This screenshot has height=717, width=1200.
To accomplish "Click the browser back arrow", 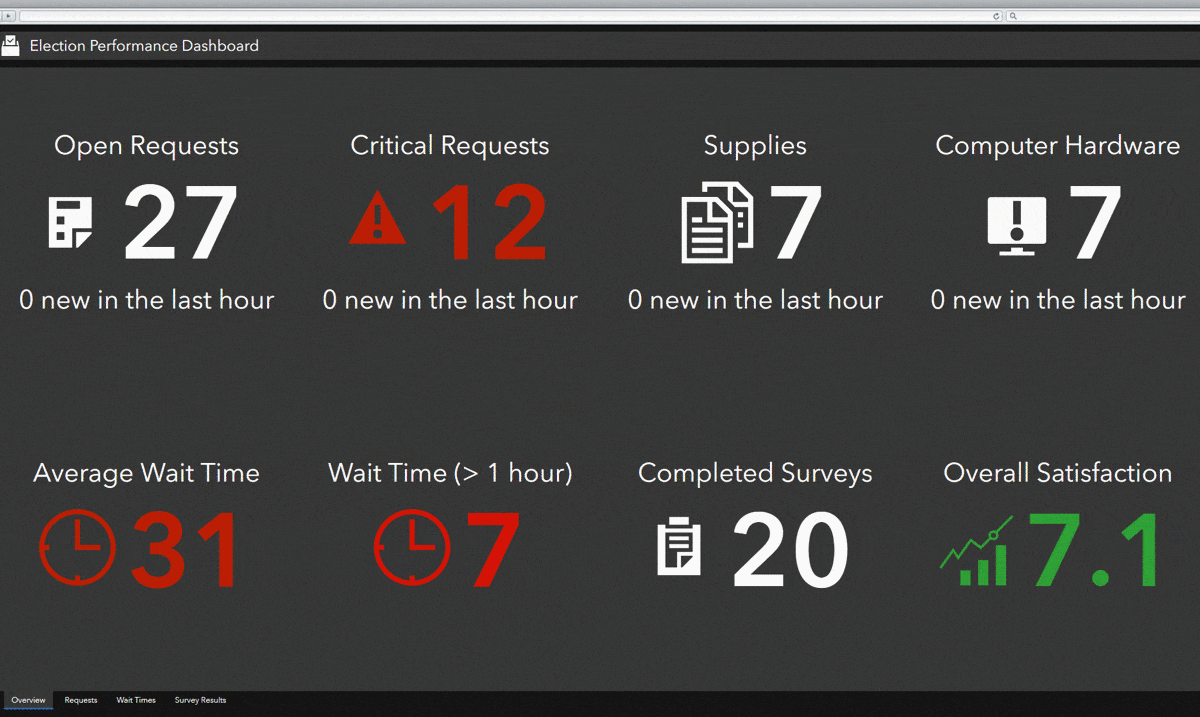I will coord(7,16).
